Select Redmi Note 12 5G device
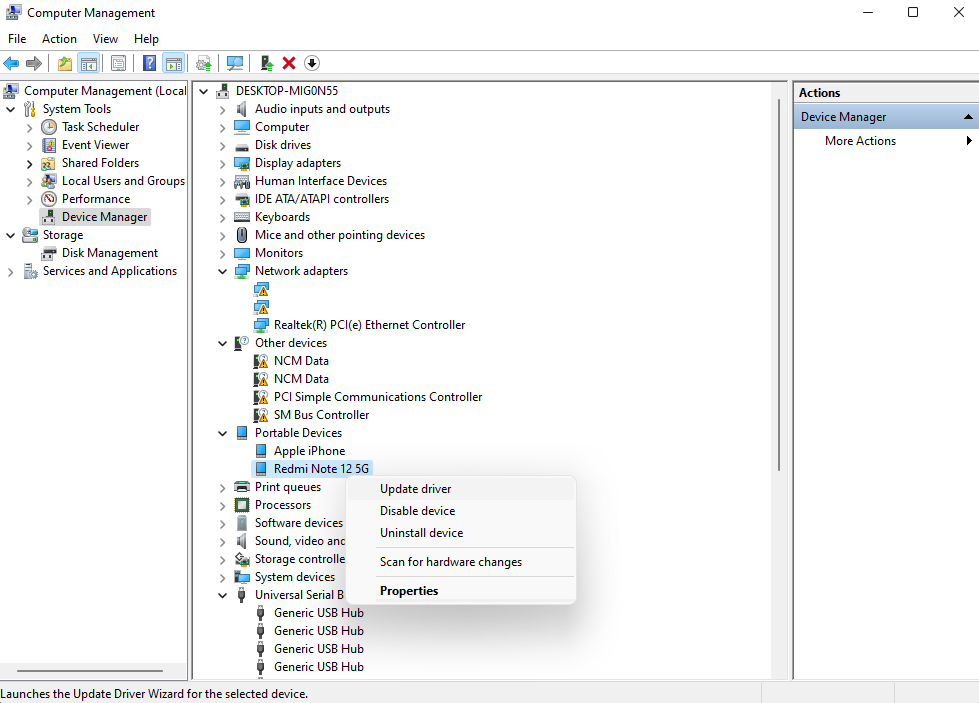 coord(321,469)
